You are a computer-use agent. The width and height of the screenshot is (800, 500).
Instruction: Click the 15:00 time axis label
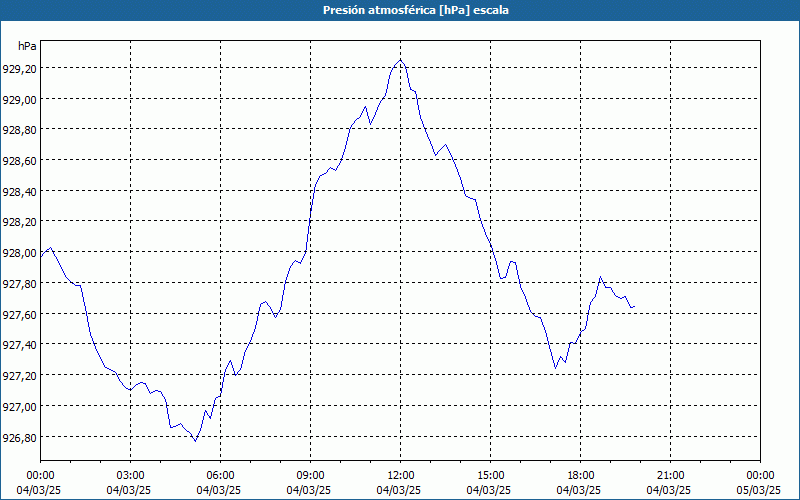(x=491, y=476)
